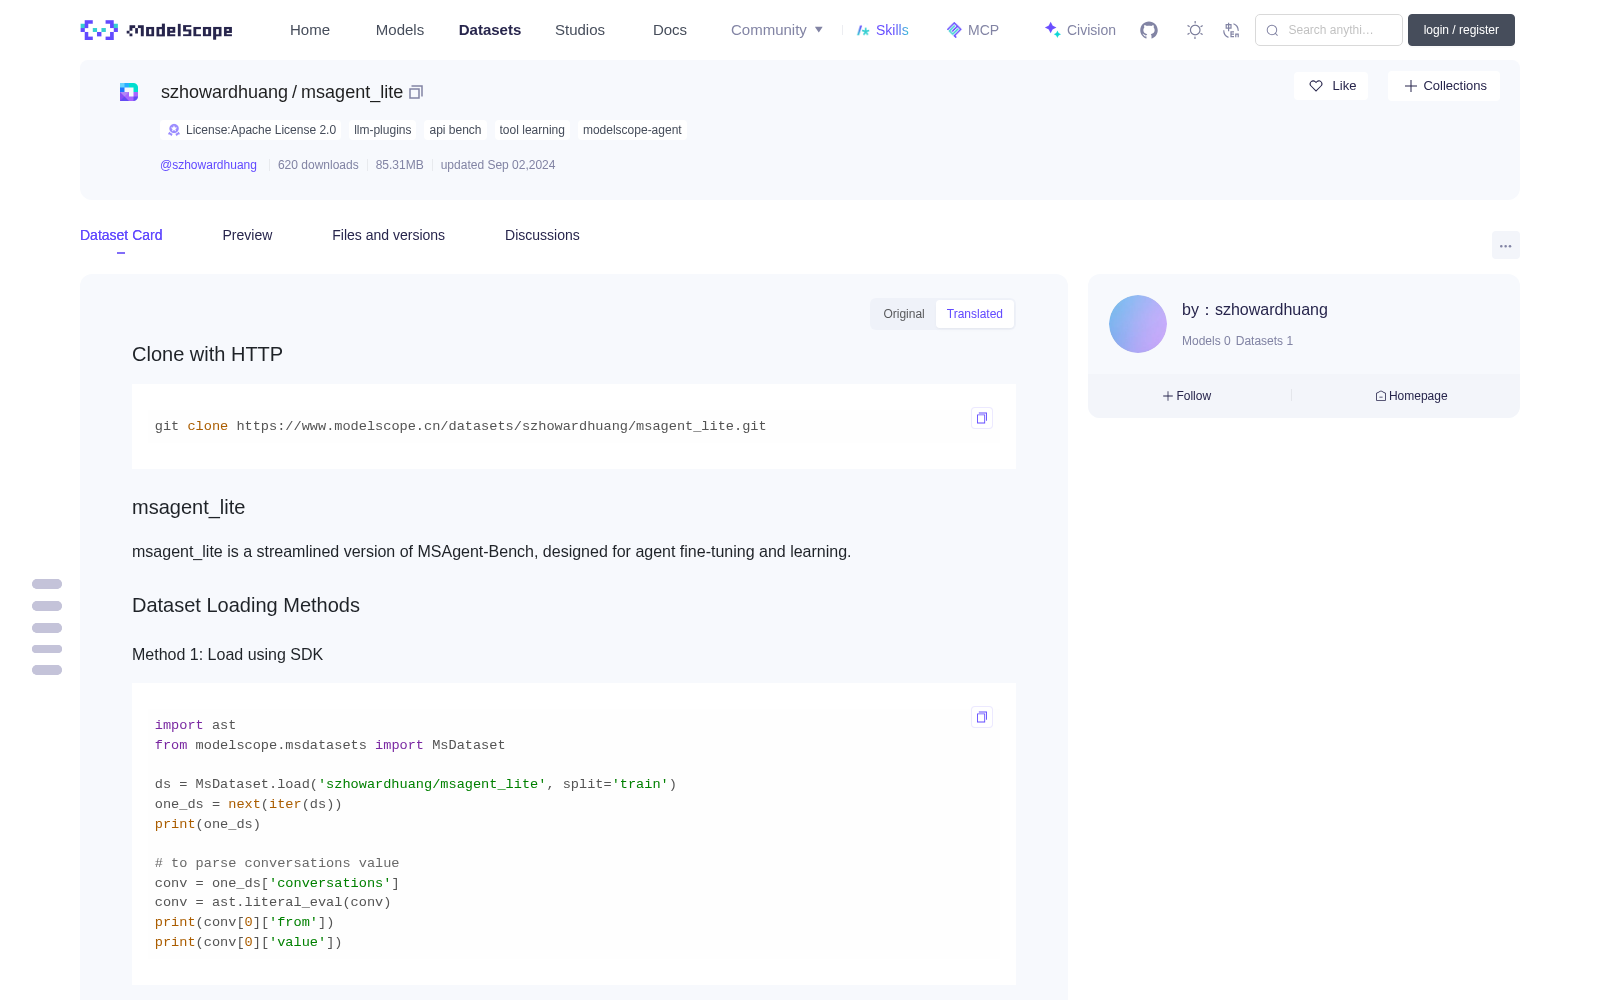1600x1000 pixels.
Task: Open the @szhowardhuang profile link
Action: 208,165
